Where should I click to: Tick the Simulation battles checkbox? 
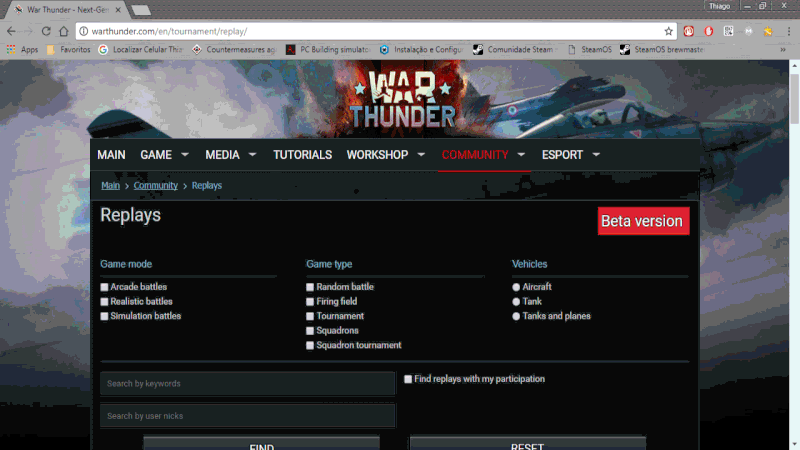tap(104, 316)
